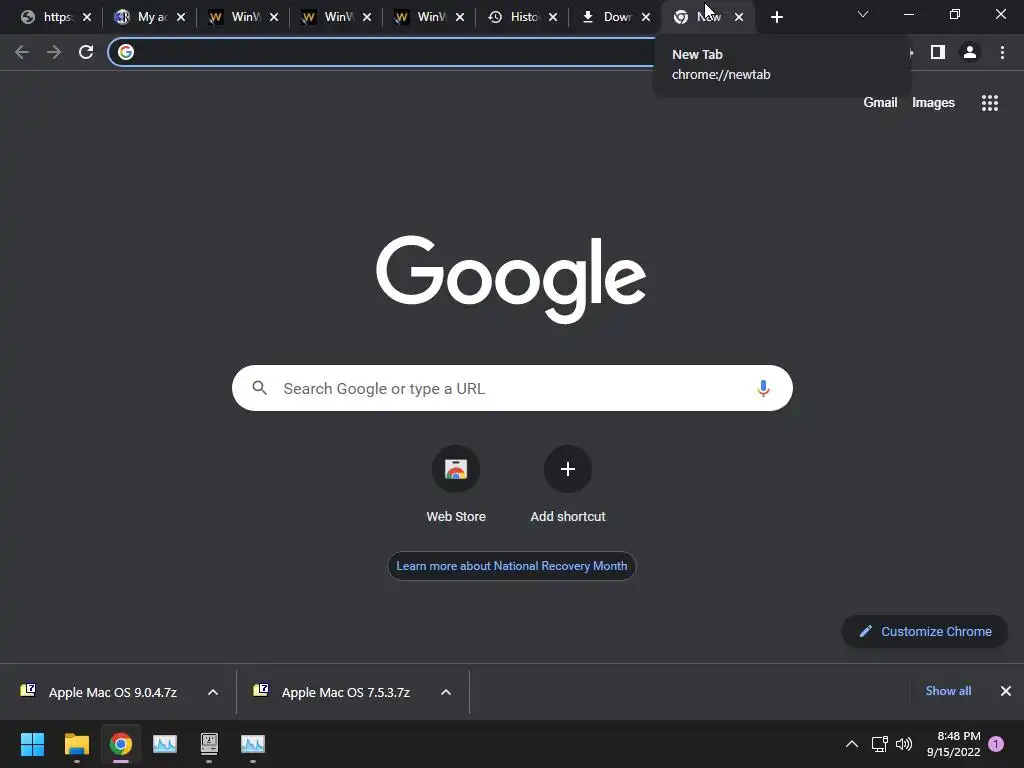
Task: Click the Chrome taskbar icon
Action: tap(121, 744)
